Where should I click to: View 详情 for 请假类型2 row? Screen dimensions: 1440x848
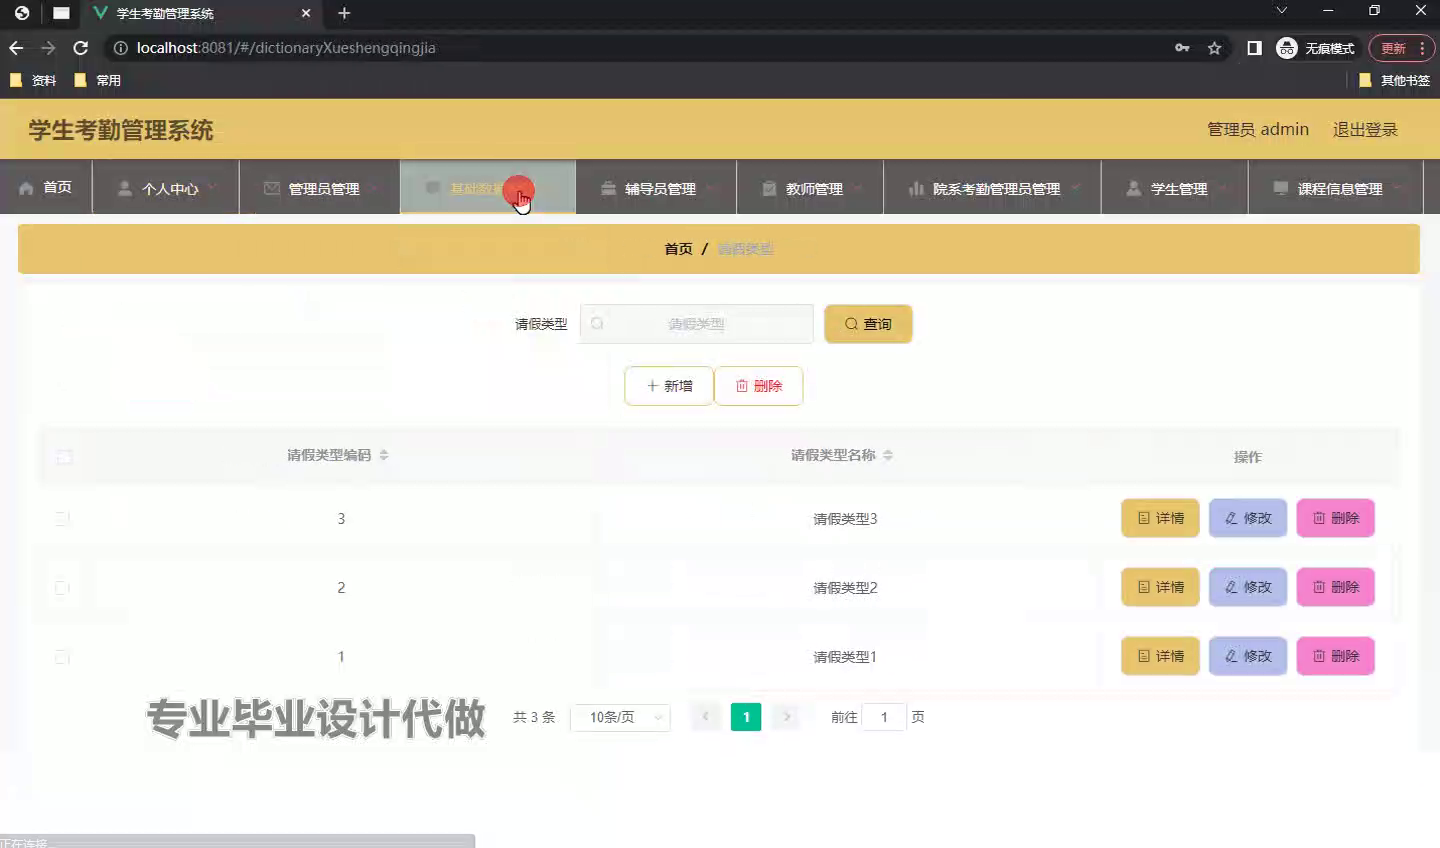tap(1160, 587)
